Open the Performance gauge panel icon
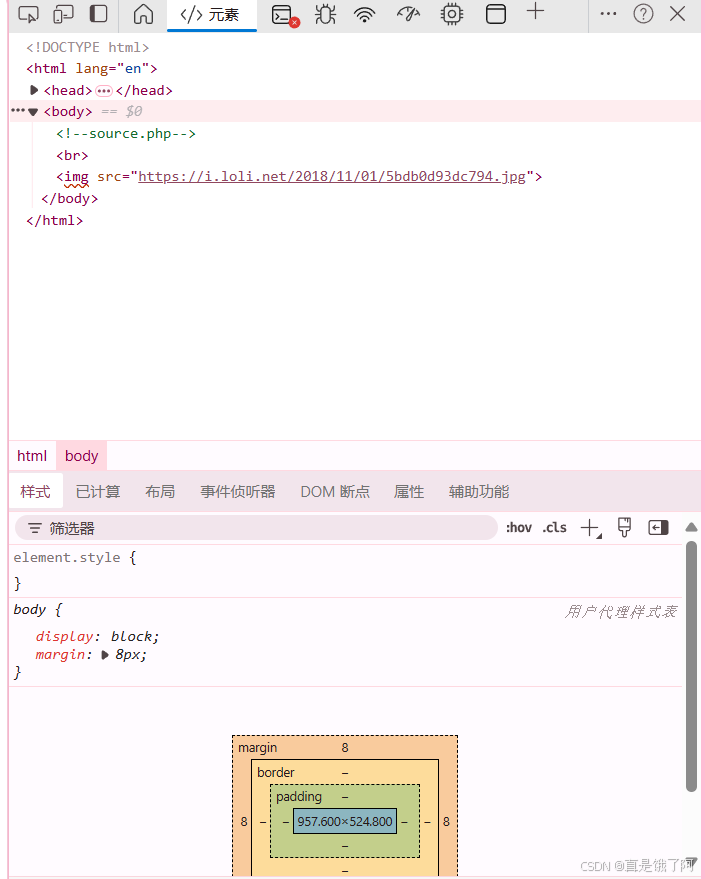This screenshot has width=705, height=879. click(x=408, y=15)
